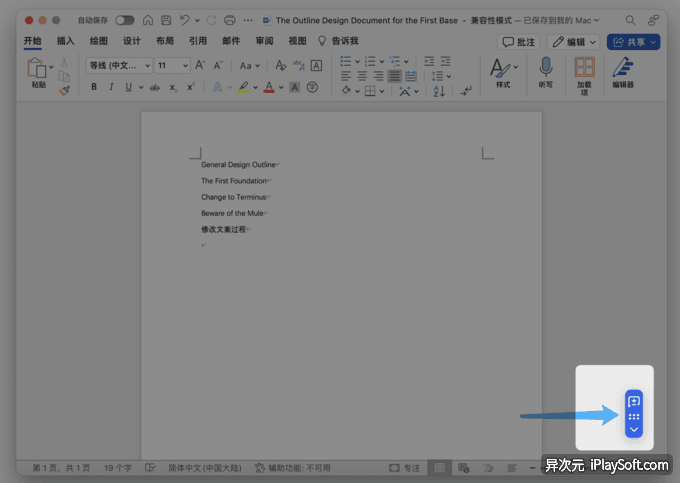Open the borders dropdown arrow
The width and height of the screenshot is (680, 483).
click(x=382, y=91)
